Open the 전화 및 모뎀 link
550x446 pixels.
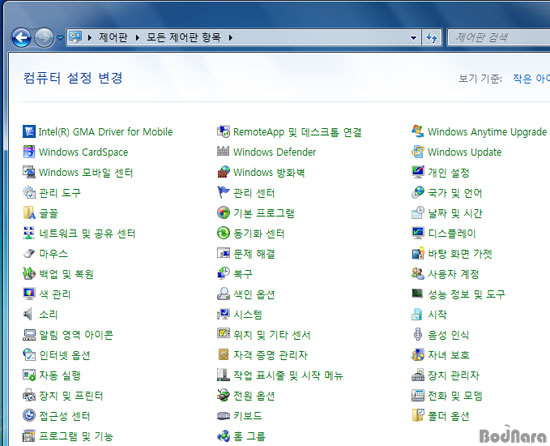tap(455, 396)
